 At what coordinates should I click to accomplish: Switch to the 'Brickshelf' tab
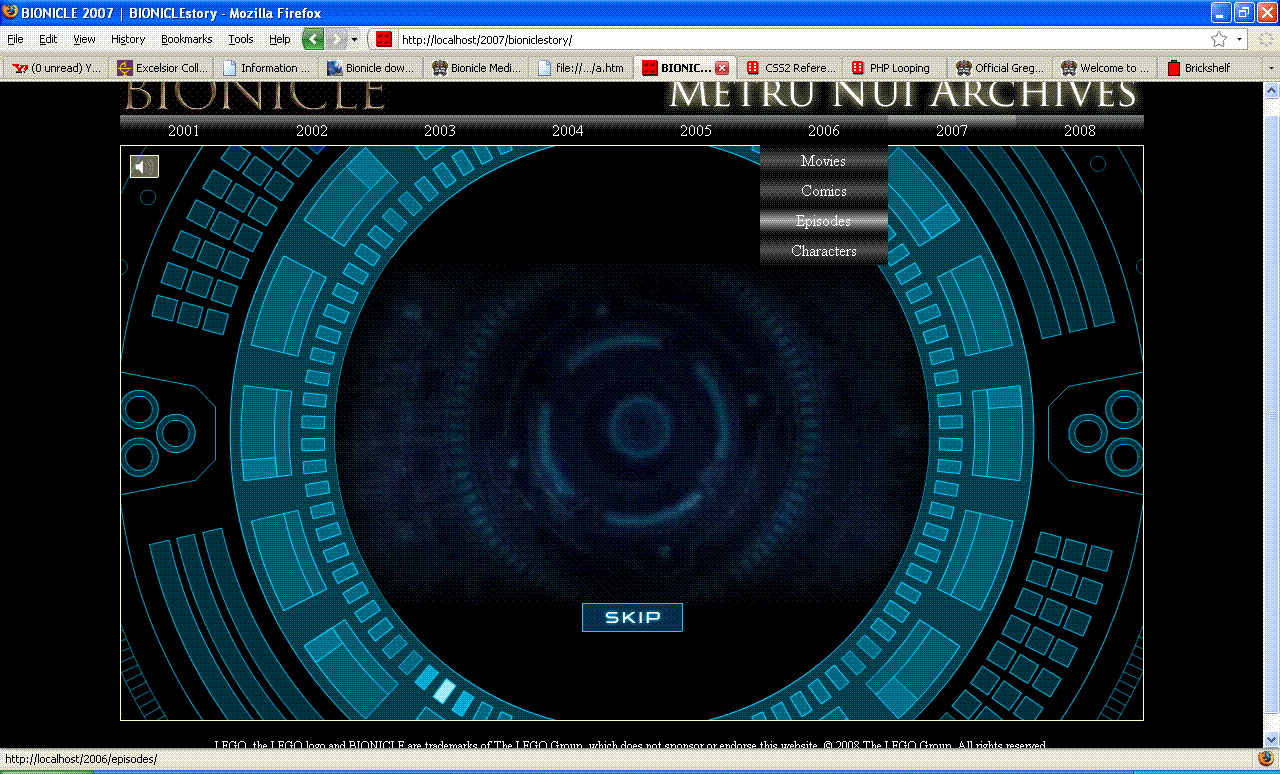[1210, 68]
